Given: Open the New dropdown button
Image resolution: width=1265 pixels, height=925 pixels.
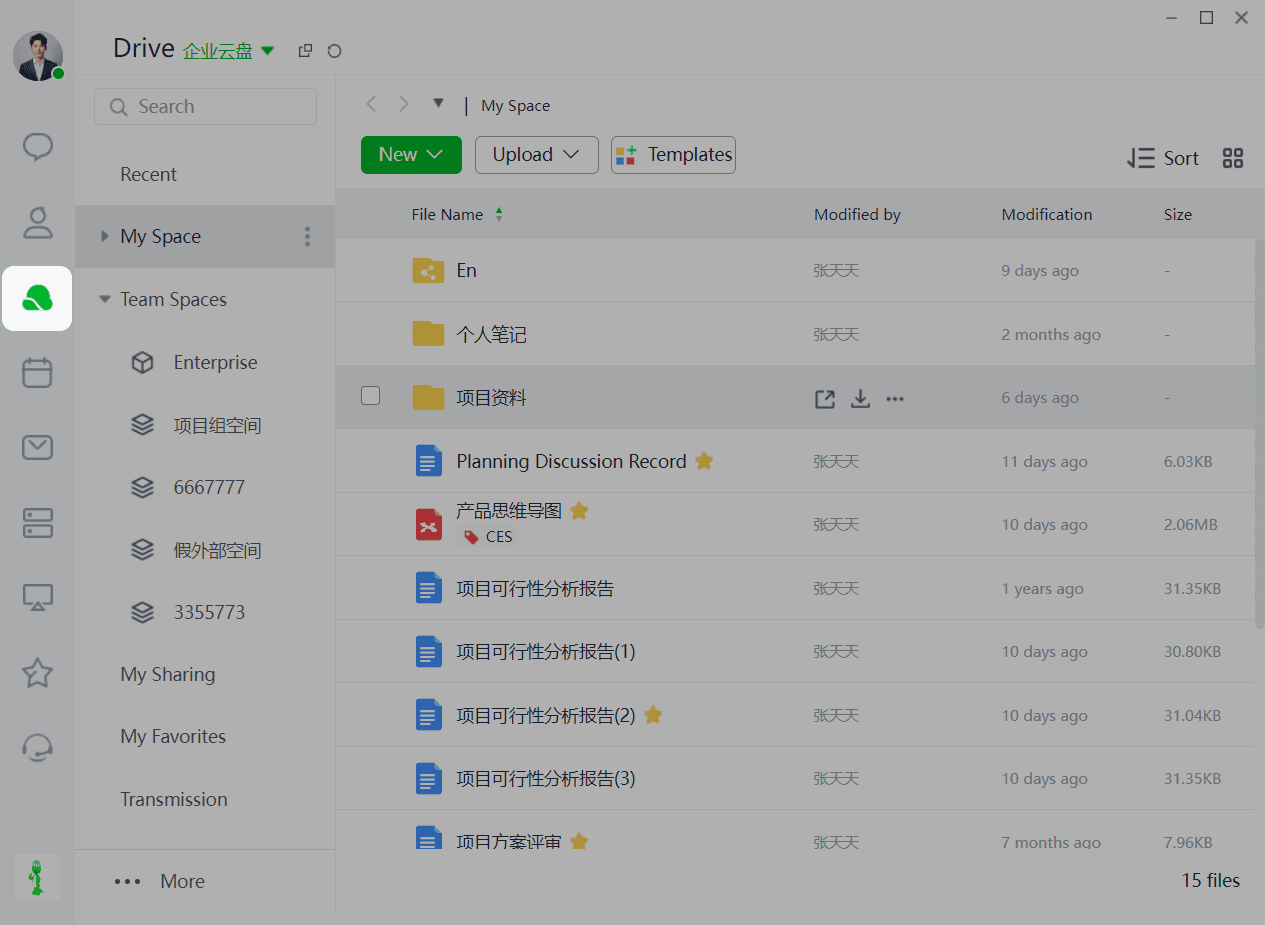Looking at the screenshot, I should [x=411, y=155].
